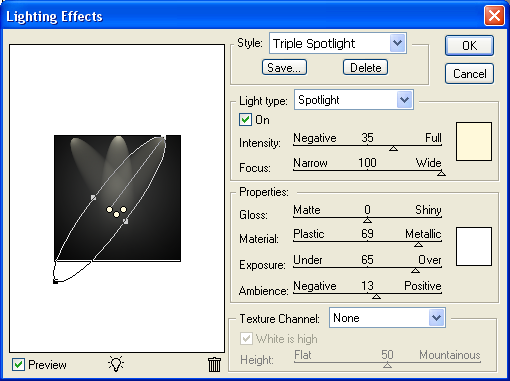Click the Intensity slider thumb
510x381 pixels.
point(393,148)
